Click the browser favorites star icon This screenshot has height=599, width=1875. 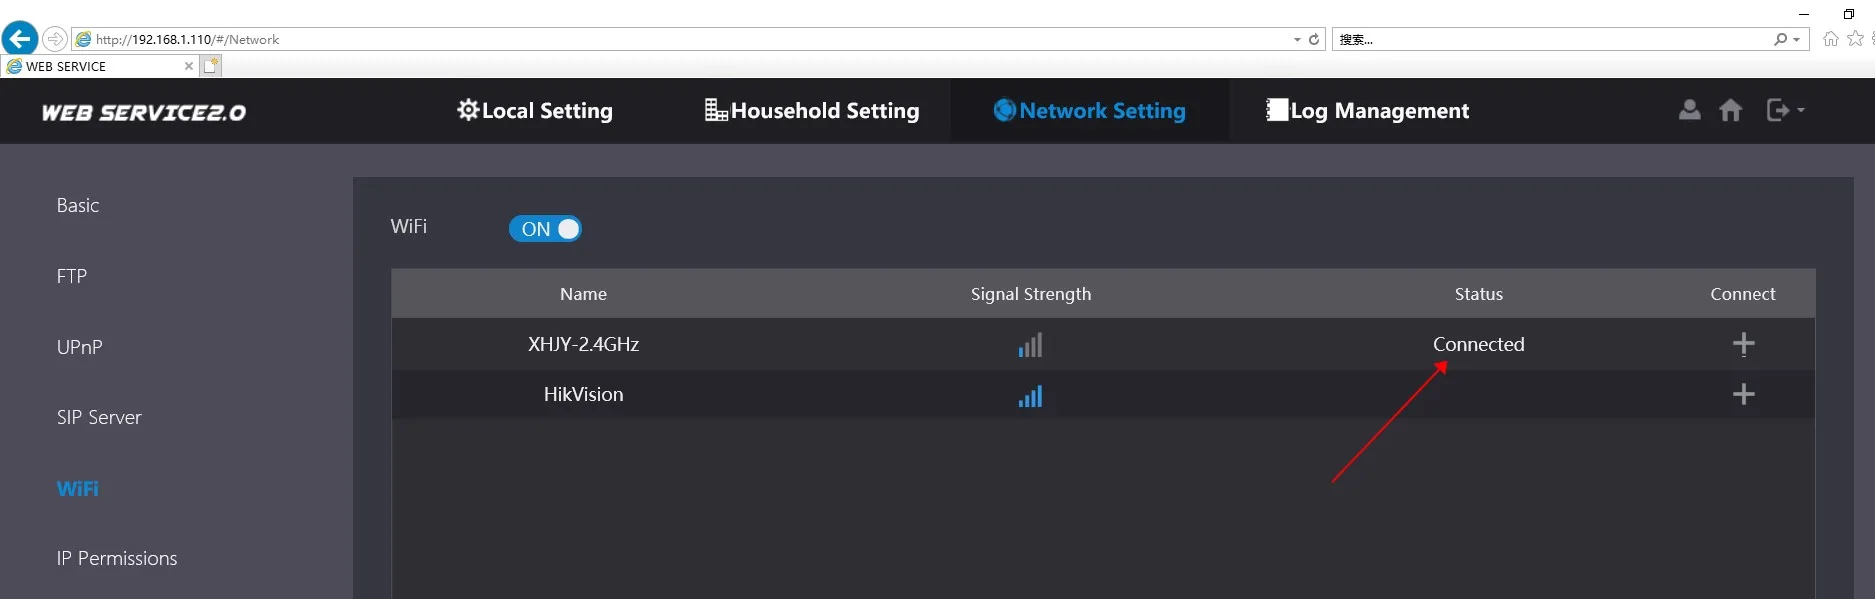click(x=1855, y=39)
